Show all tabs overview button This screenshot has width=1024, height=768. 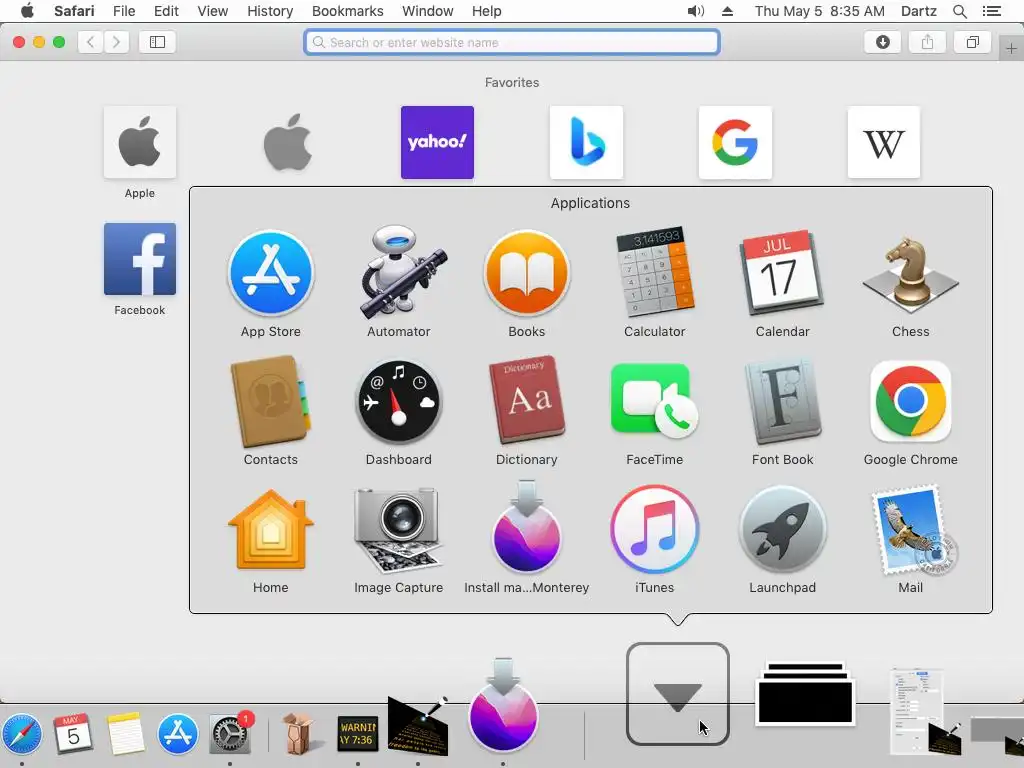(x=972, y=42)
